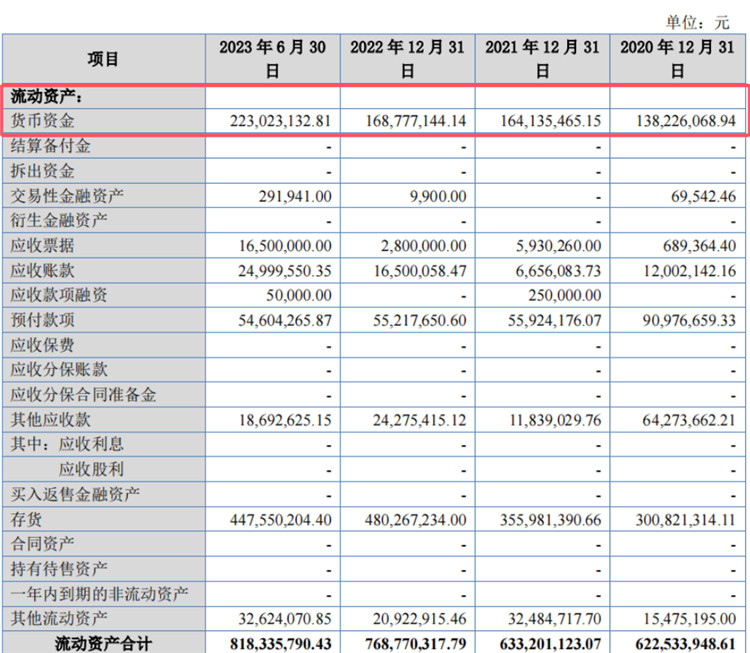Select the value 480,267,234.00
The width and height of the screenshot is (750, 653).
pyautogui.click(x=416, y=520)
